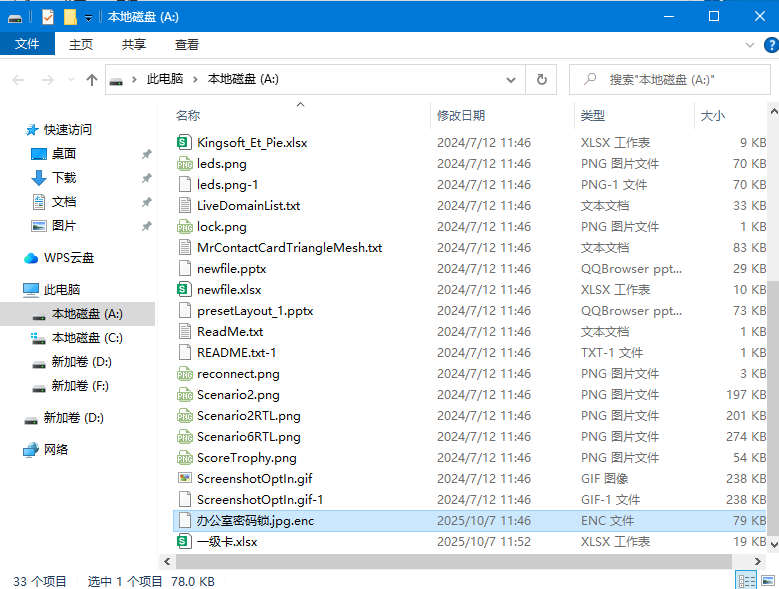The image size is (779, 589).
Task: Open the Customize Quick Access Toolbar dropdown
Action: (88, 18)
